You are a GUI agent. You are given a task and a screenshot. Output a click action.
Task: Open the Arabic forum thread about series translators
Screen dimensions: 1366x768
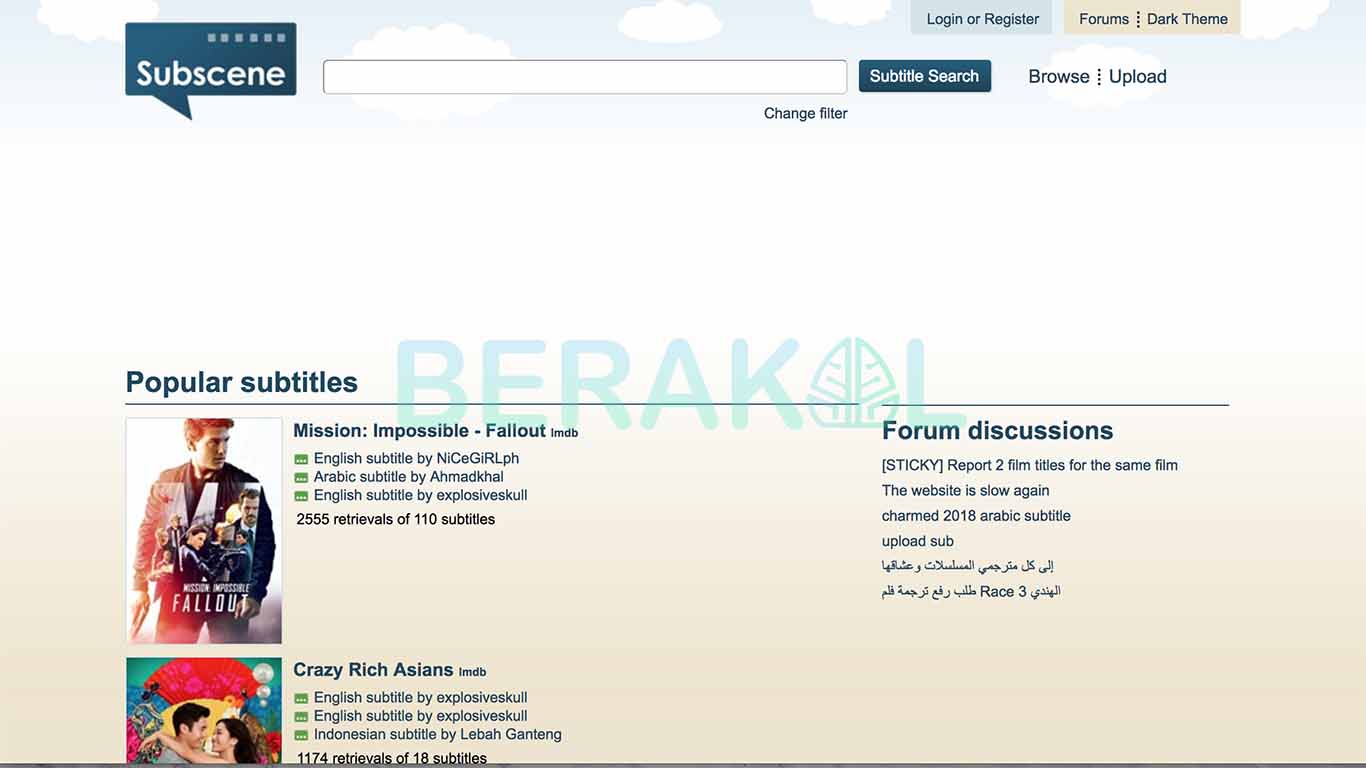(x=968, y=566)
